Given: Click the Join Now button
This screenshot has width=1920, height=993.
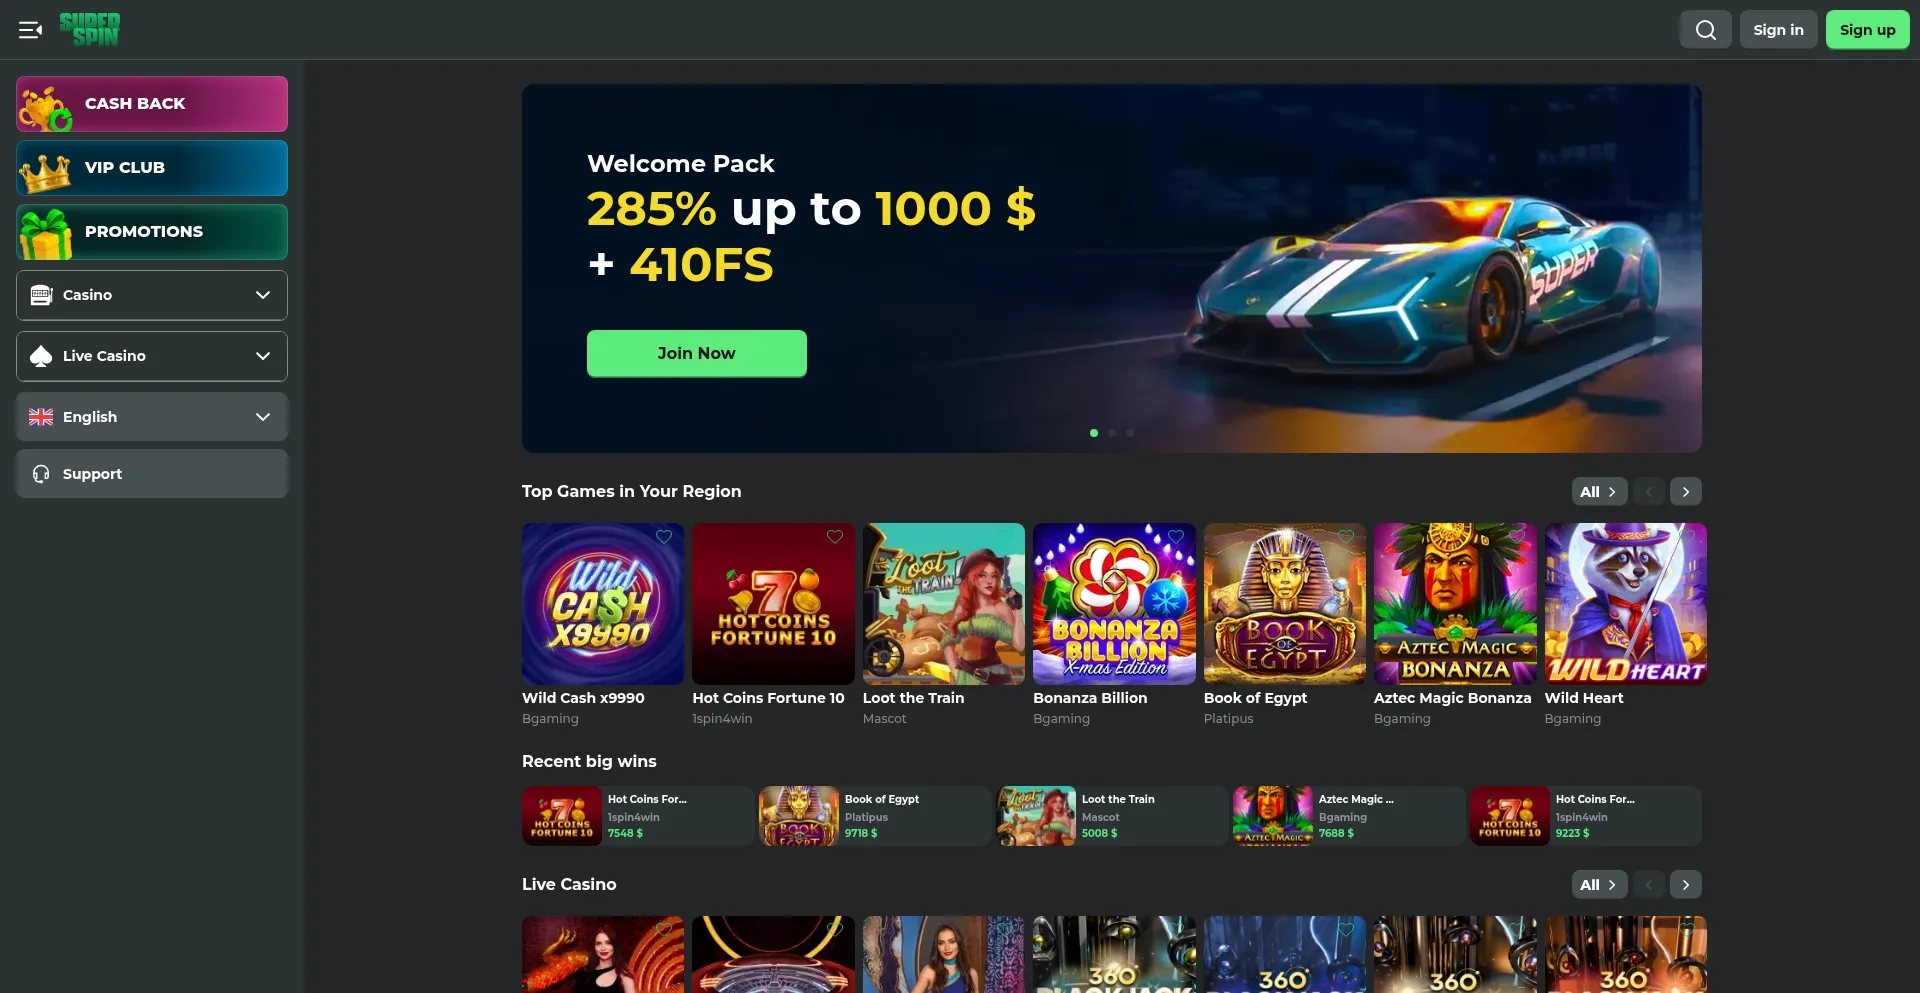Looking at the screenshot, I should 697,353.
